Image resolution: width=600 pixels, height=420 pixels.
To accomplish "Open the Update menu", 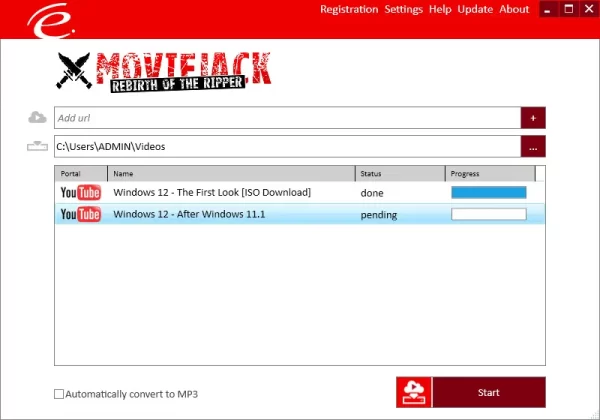I will tap(475, 9).
